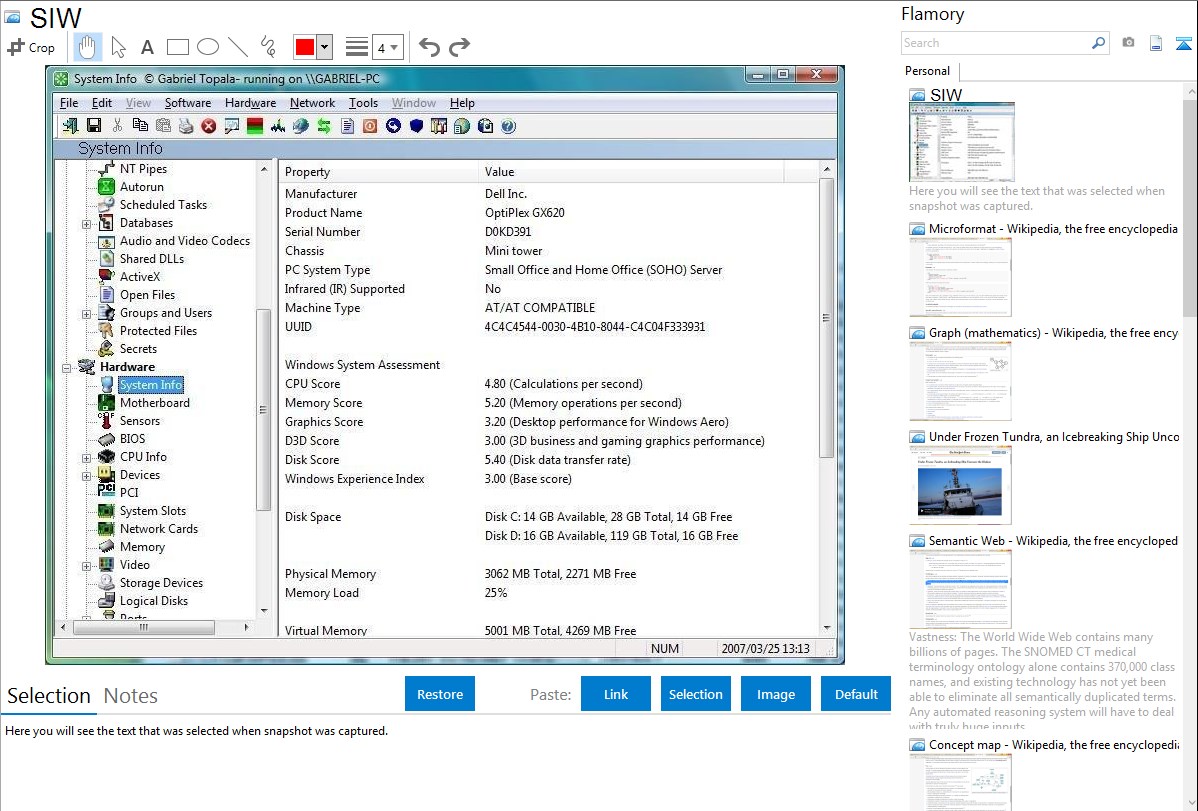Click the scissors cut icon in SIW toolbar
The width and height of the screenshot is (1198, 811).
tap(117, 126)
